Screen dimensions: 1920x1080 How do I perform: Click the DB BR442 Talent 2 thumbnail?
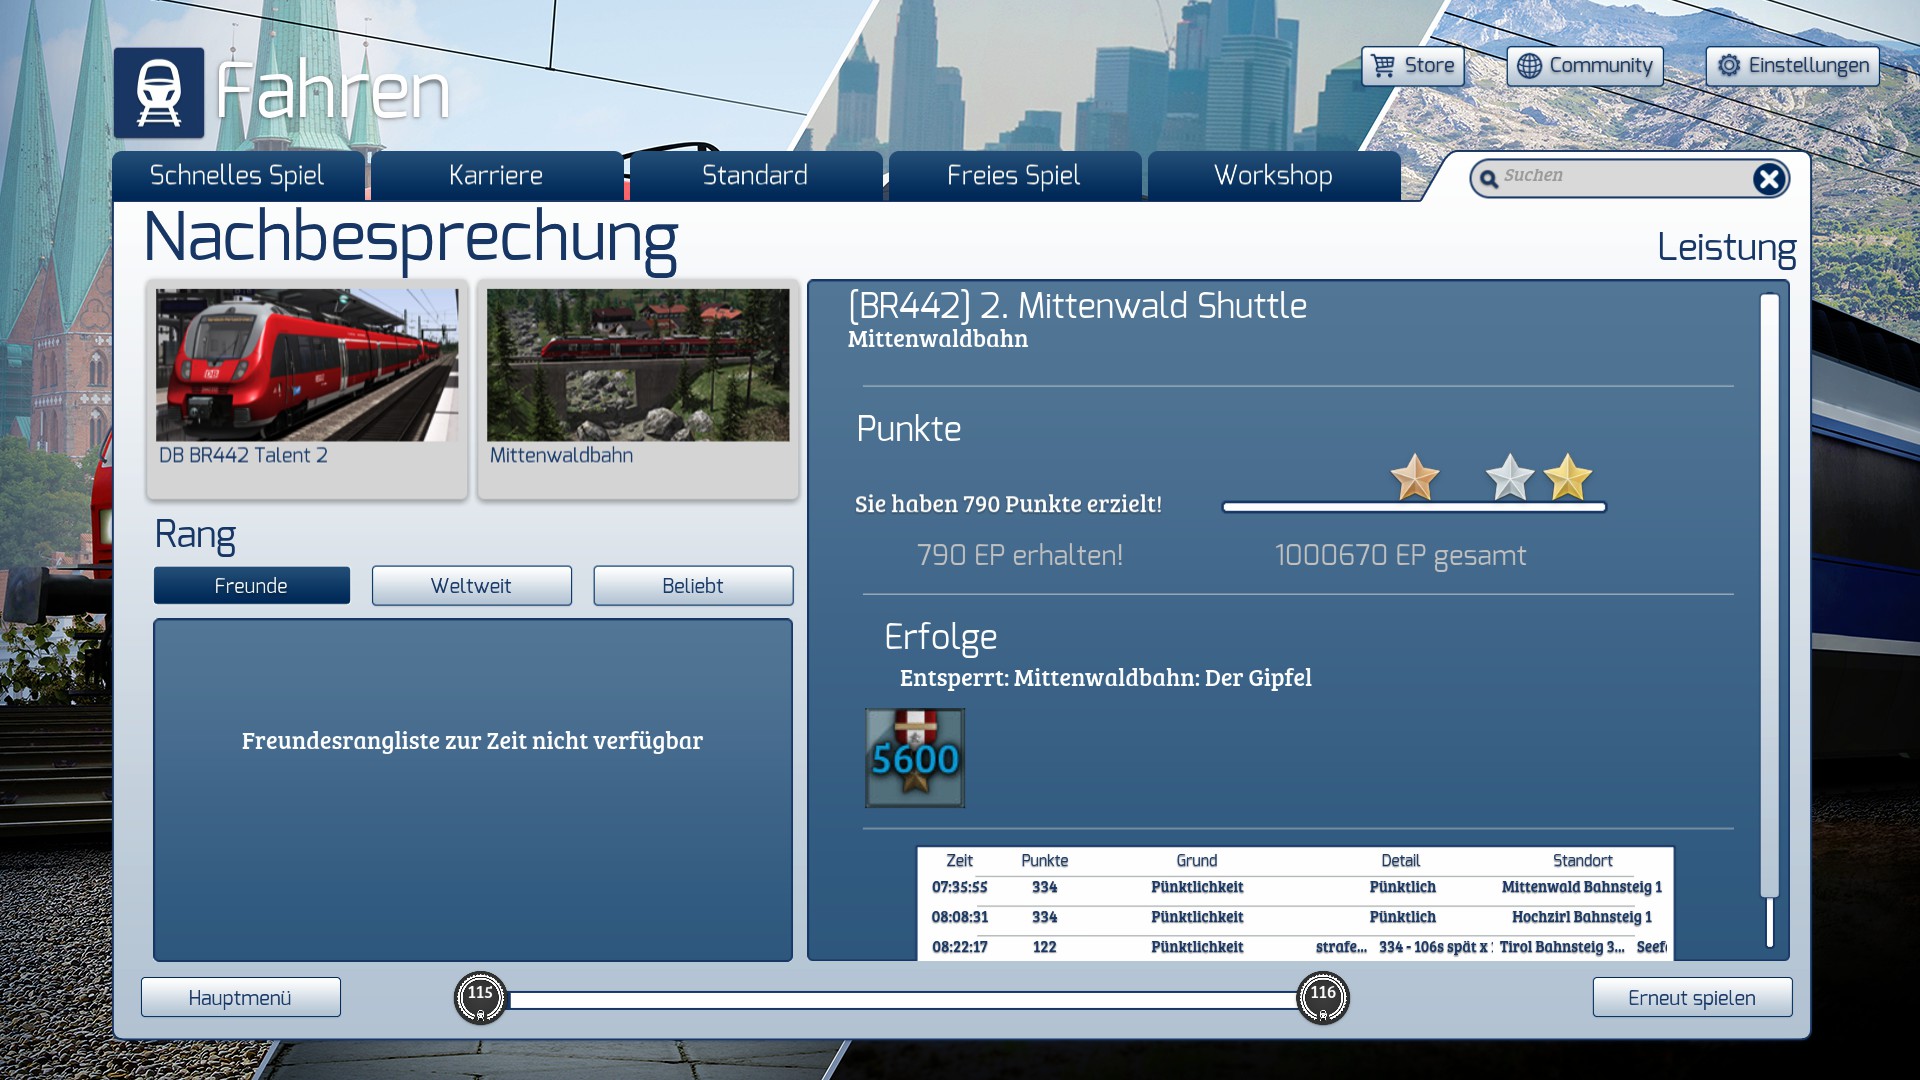point(306,366)
